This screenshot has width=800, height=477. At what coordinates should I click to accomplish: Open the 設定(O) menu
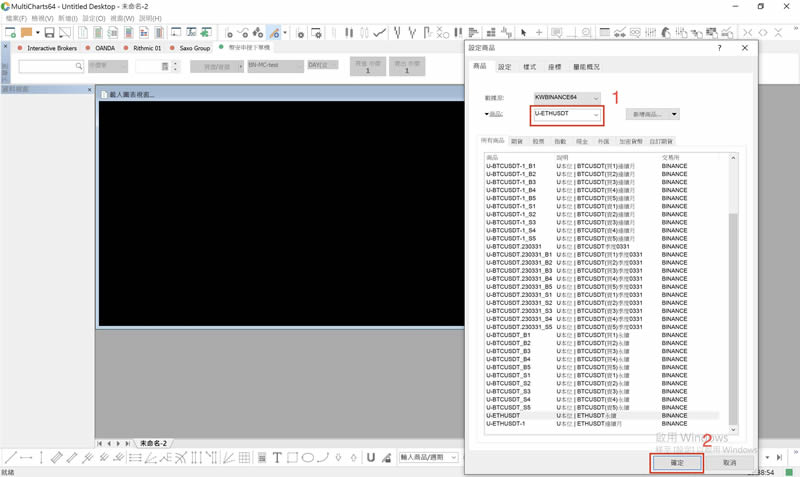click(93, 18)
